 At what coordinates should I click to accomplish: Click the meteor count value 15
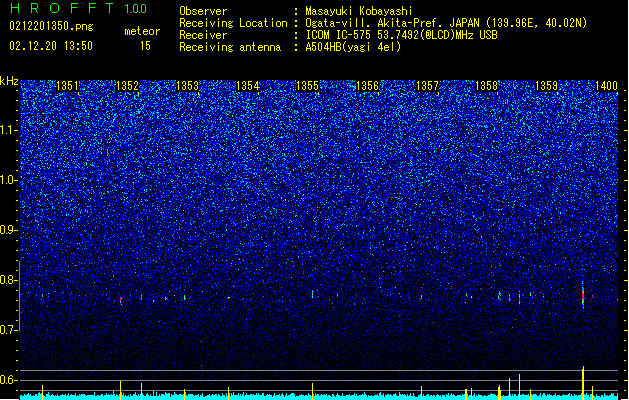(145, 46)
